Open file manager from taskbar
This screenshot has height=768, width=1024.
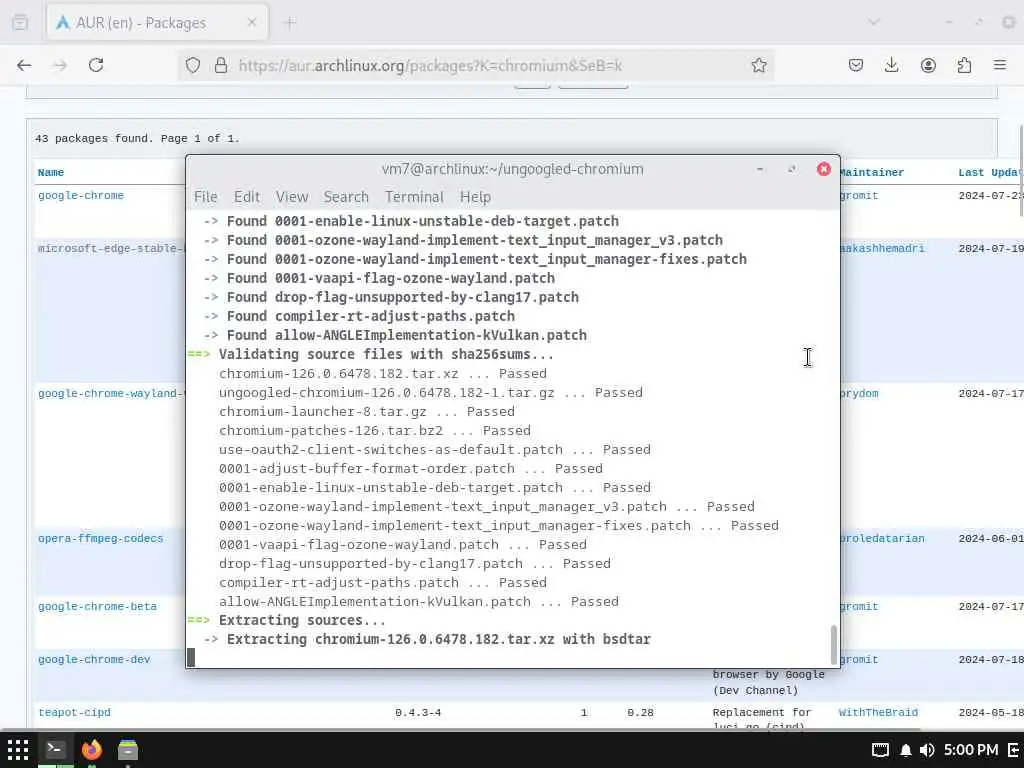pos(128,749)
